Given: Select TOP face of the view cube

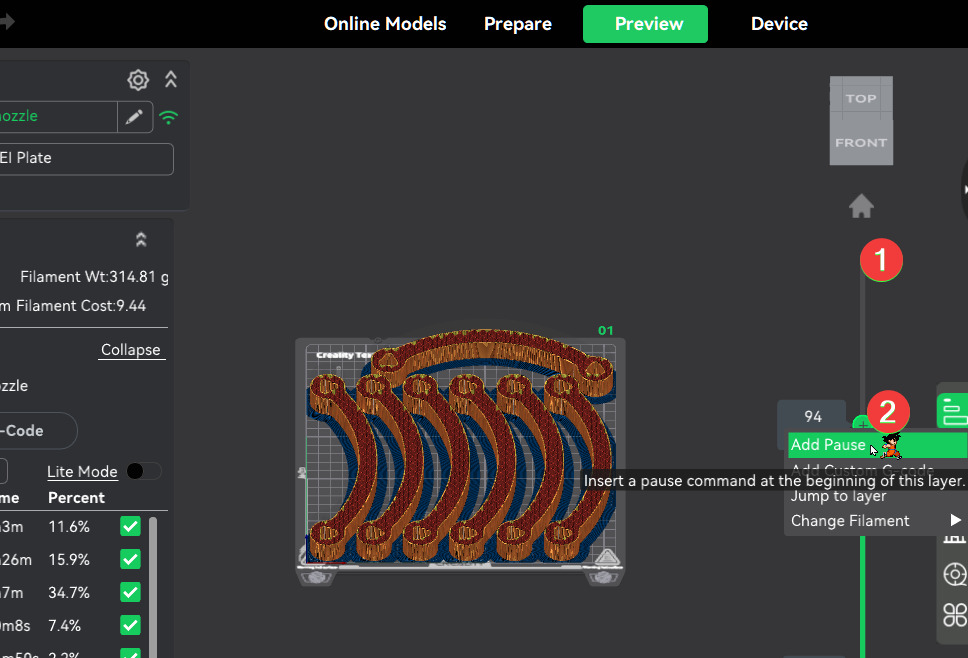Looking at the screenshot, I should coord(860,98).
